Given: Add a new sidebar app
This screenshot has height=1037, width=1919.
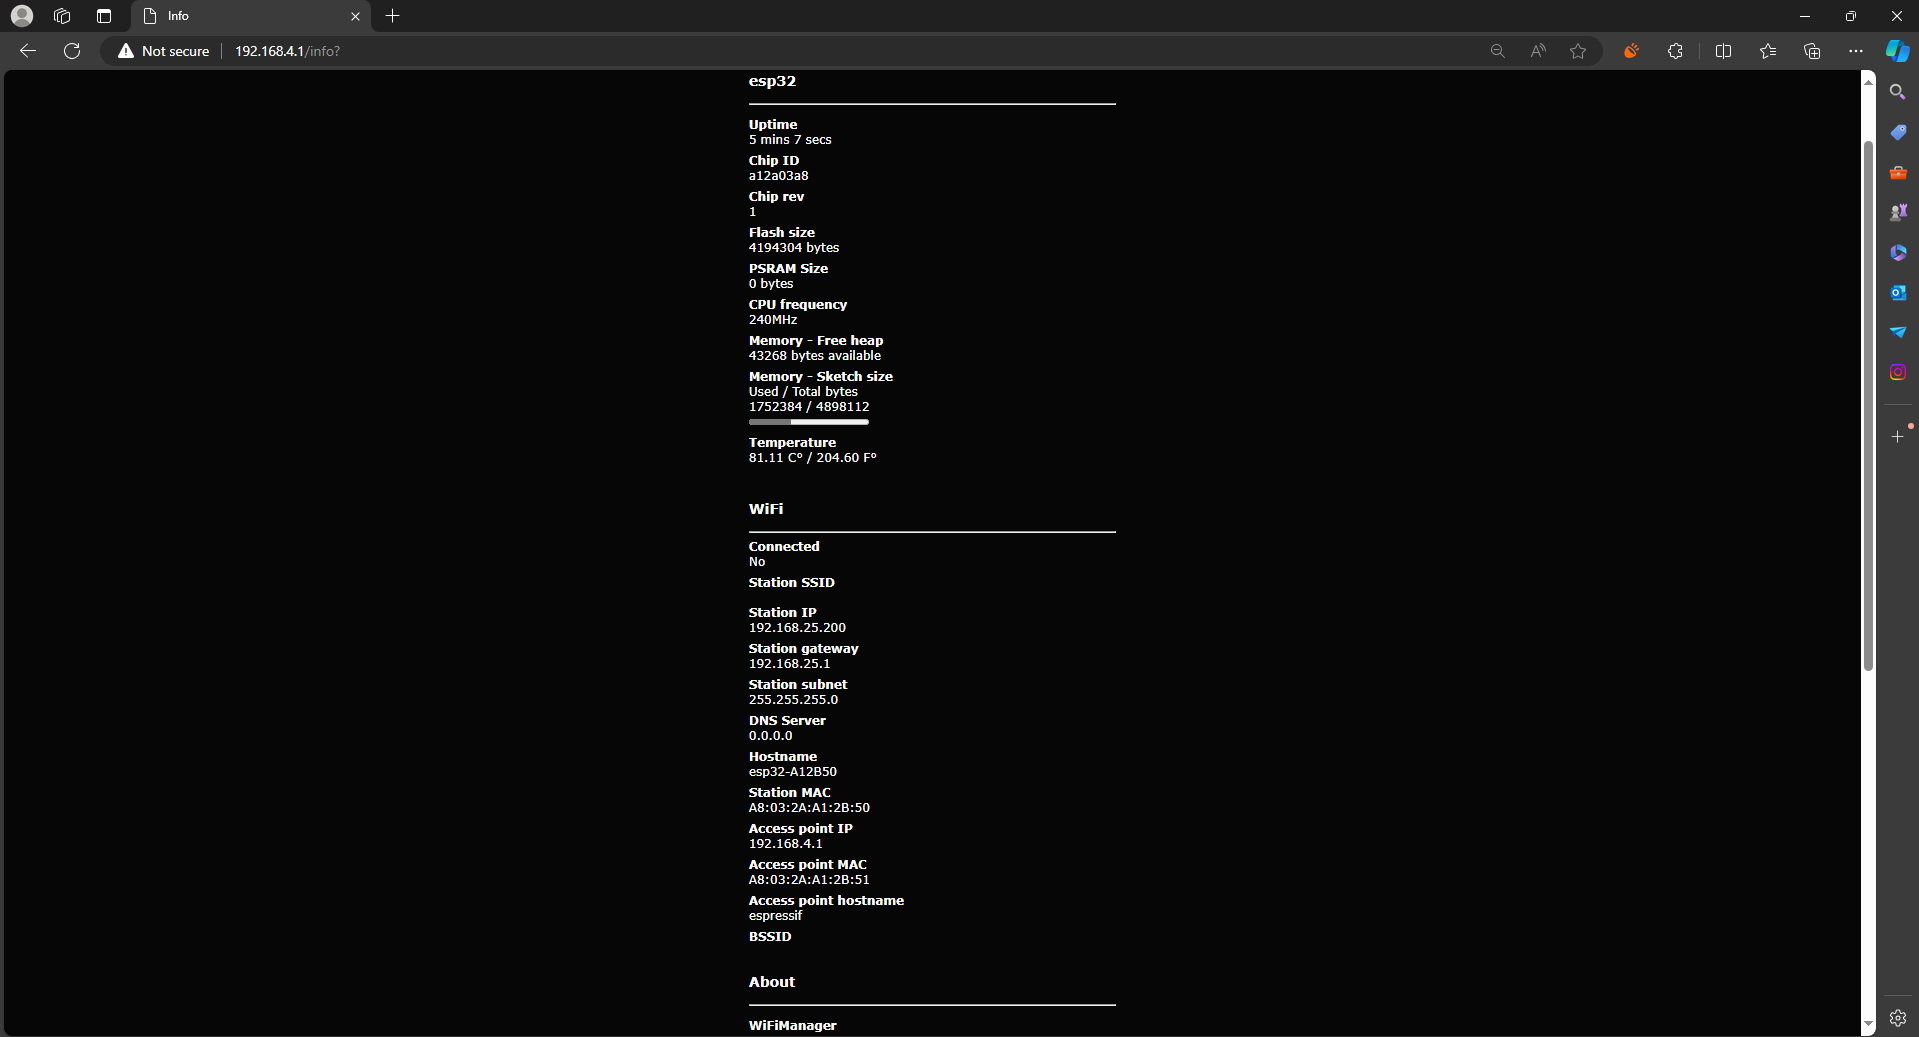Looking at the screenshot, I should click(1897, 437).
